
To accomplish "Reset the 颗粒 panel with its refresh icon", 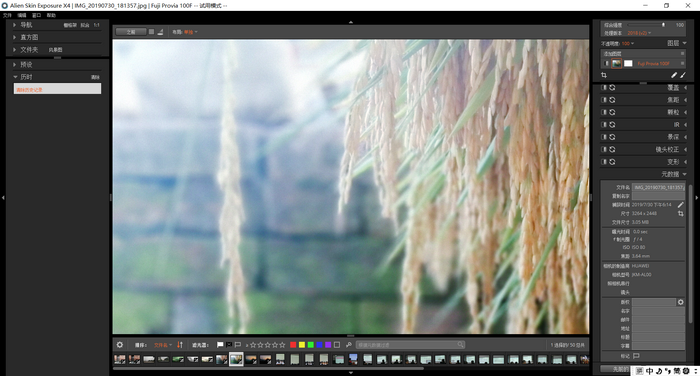I will click(x=612, y=112).
